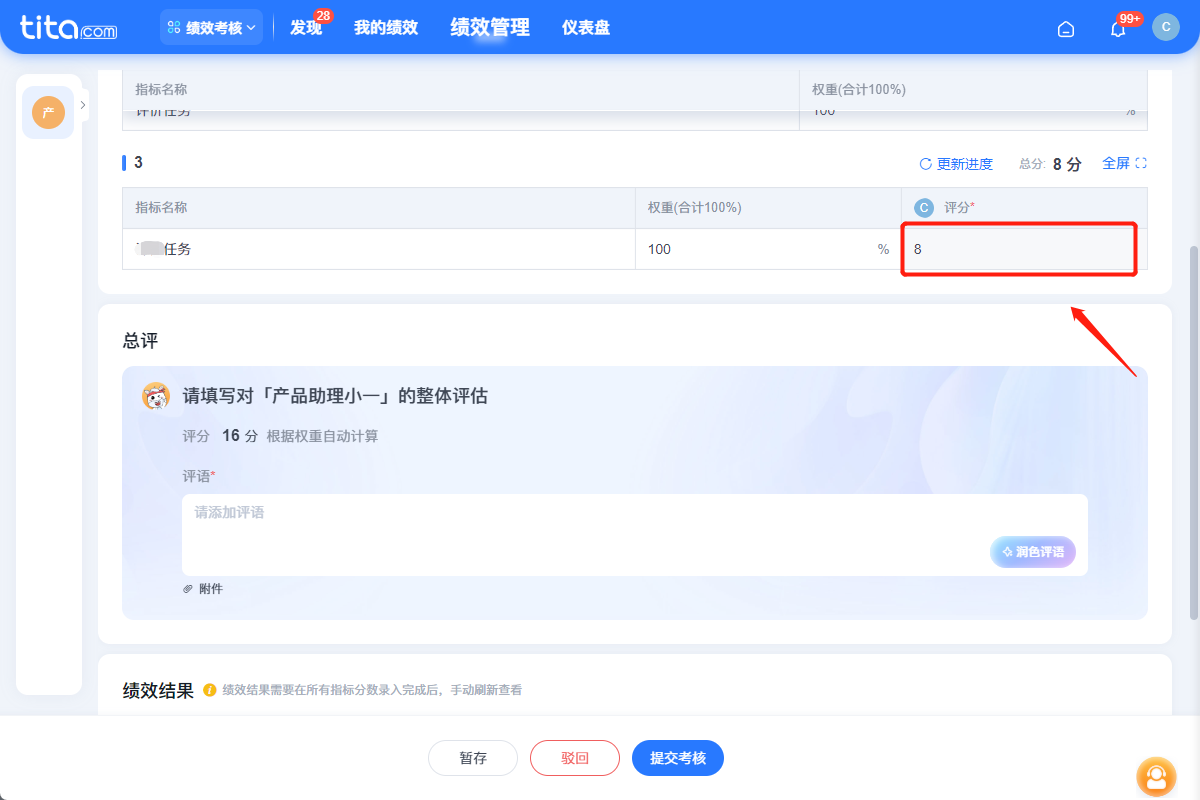The width and height of the screenshot is (1200, 800).
Task: Submit the review with 提交考核
Action: coord(678,758)
